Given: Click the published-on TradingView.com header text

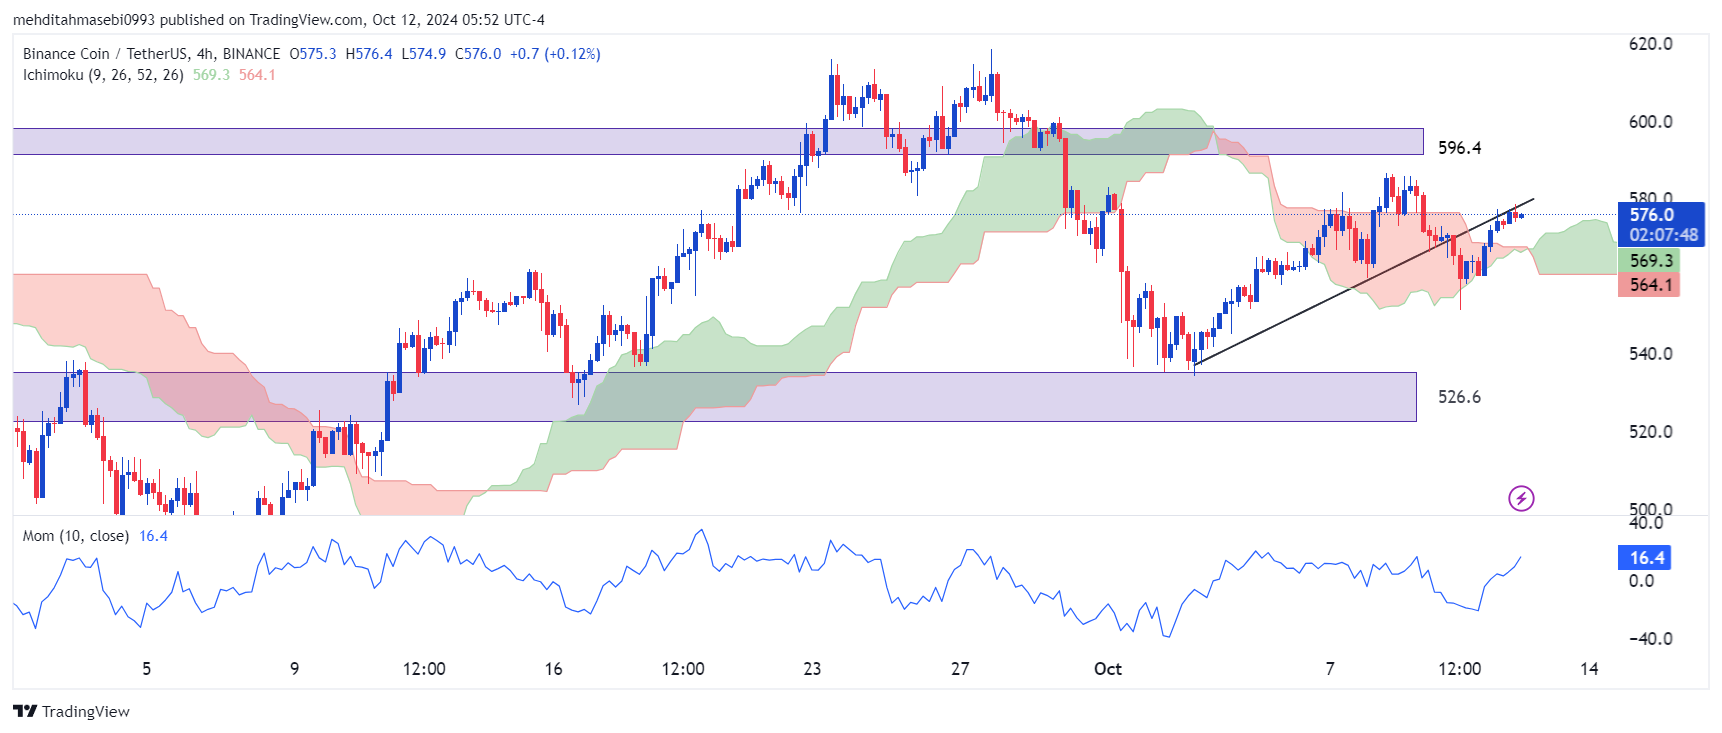Looking at the screenshot, I should point(279,19).
